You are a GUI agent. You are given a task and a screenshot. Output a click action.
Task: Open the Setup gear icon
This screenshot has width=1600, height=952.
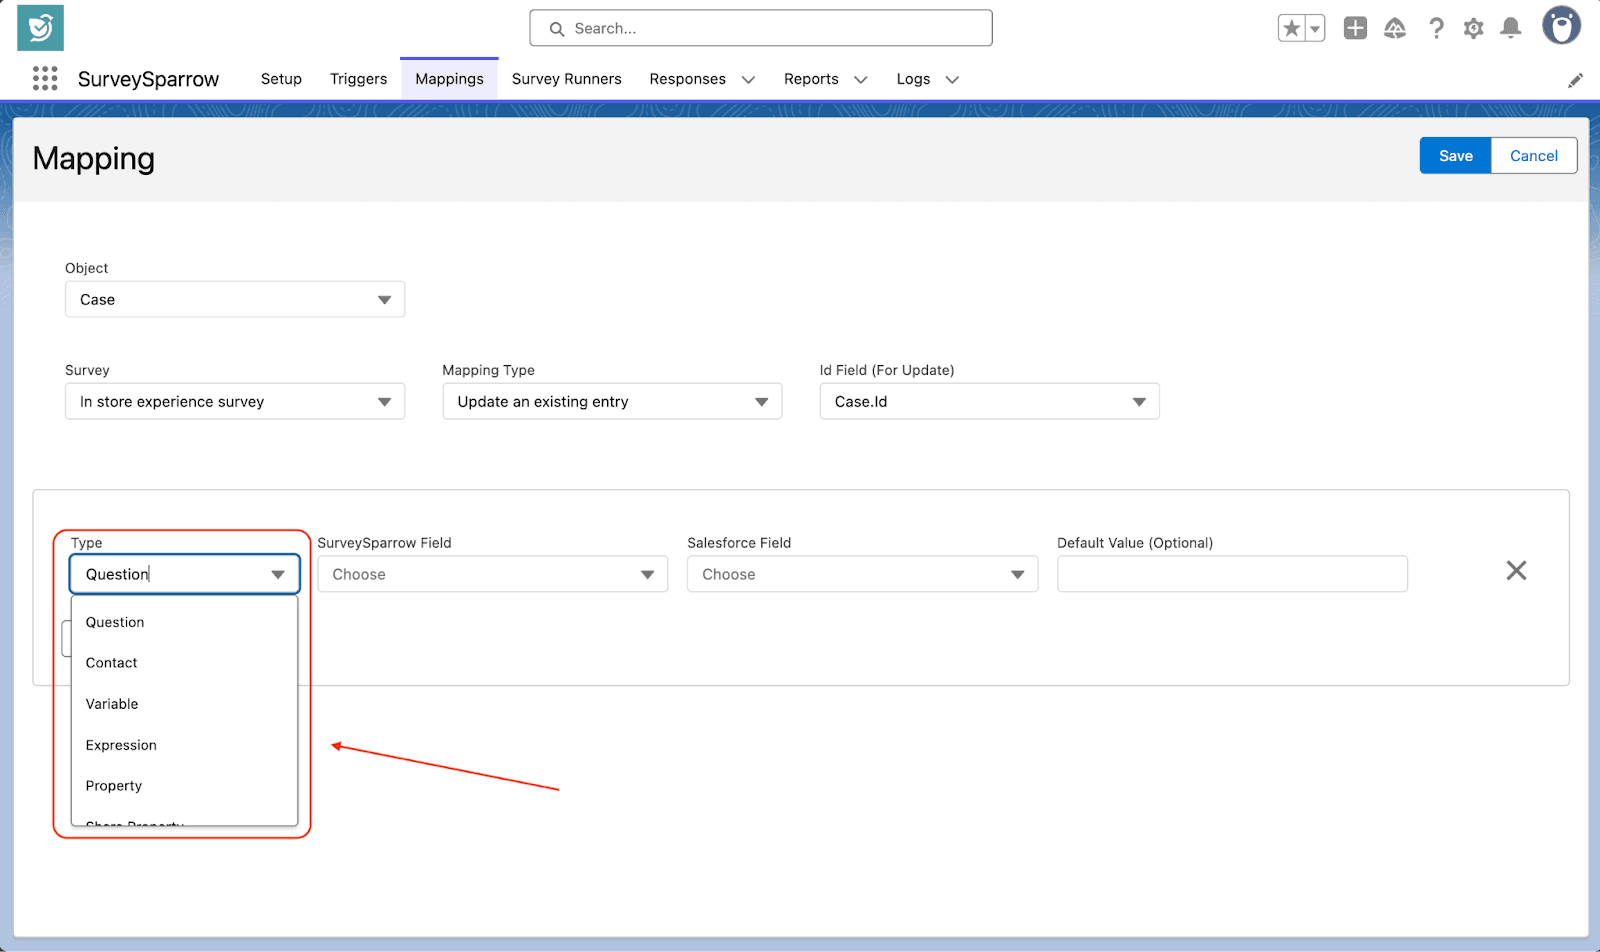pyautogui.click(x=1473, y=28)
